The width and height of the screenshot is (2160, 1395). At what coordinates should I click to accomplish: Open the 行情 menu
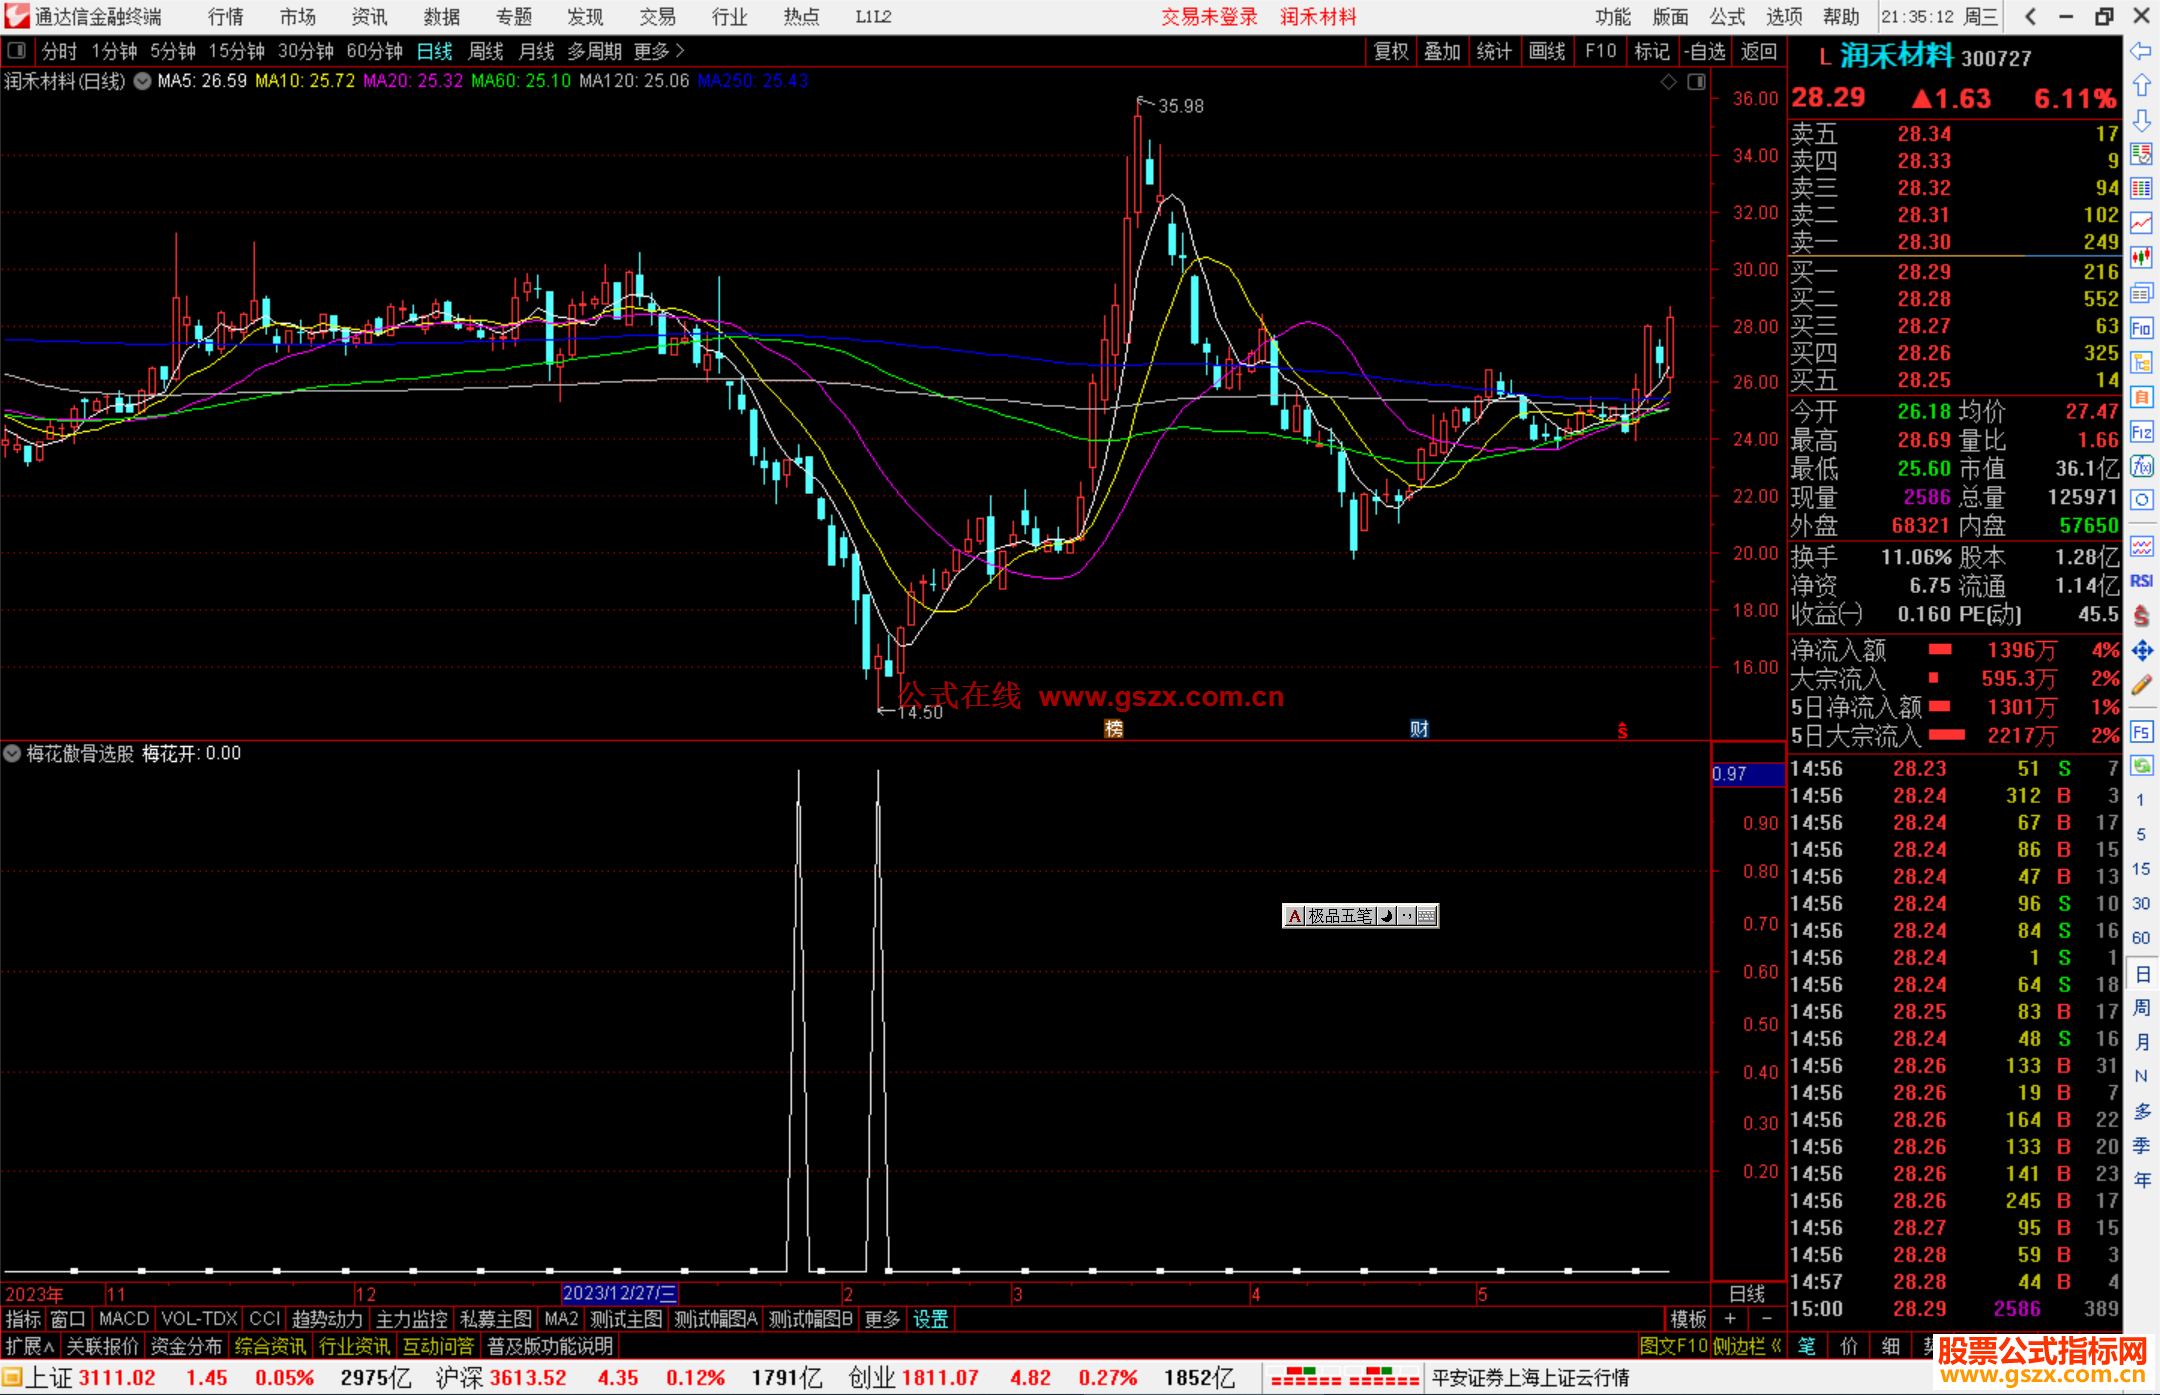coord(226,17)
